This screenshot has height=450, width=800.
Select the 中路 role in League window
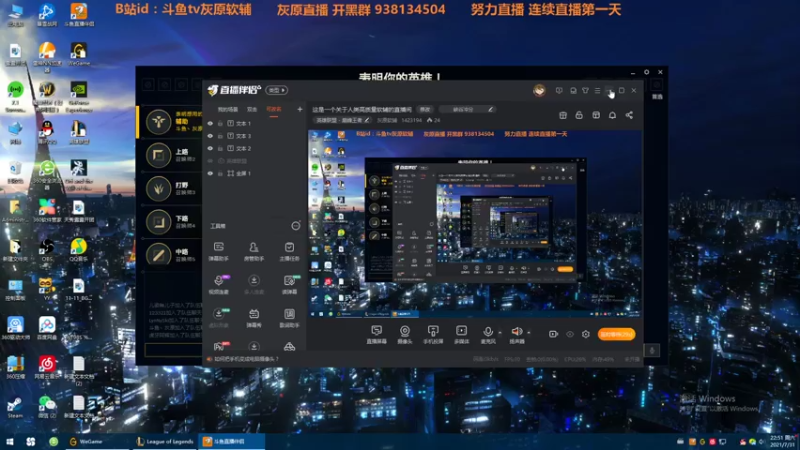coord(171,255)
